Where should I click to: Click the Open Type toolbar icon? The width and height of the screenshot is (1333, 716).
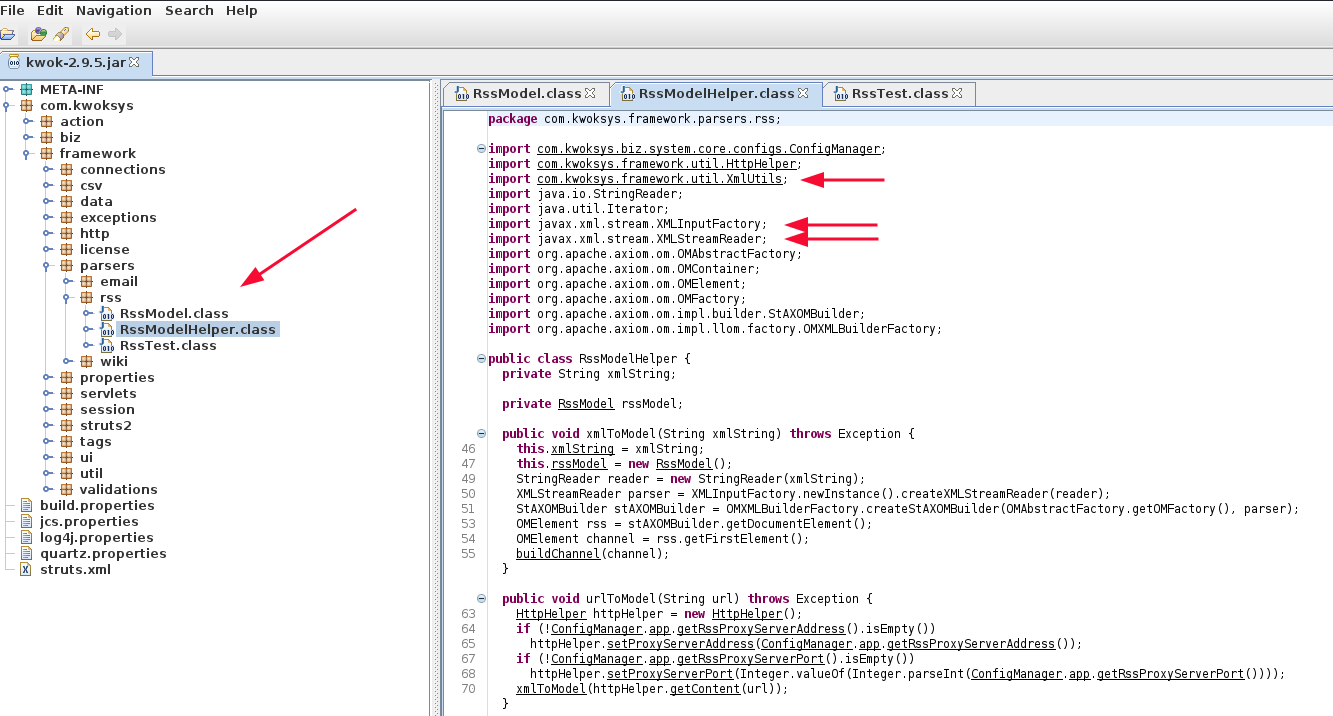coord(38,35)
